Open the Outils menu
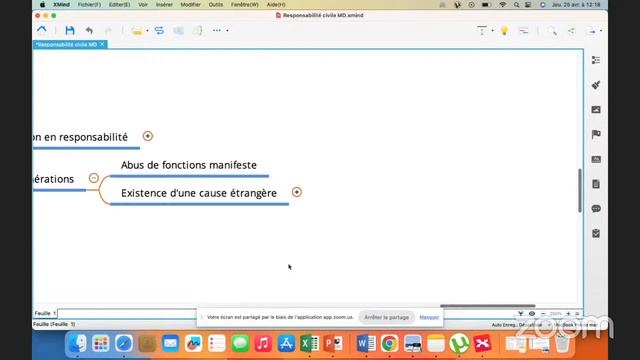The image size is (640, 360). [216, 4]
